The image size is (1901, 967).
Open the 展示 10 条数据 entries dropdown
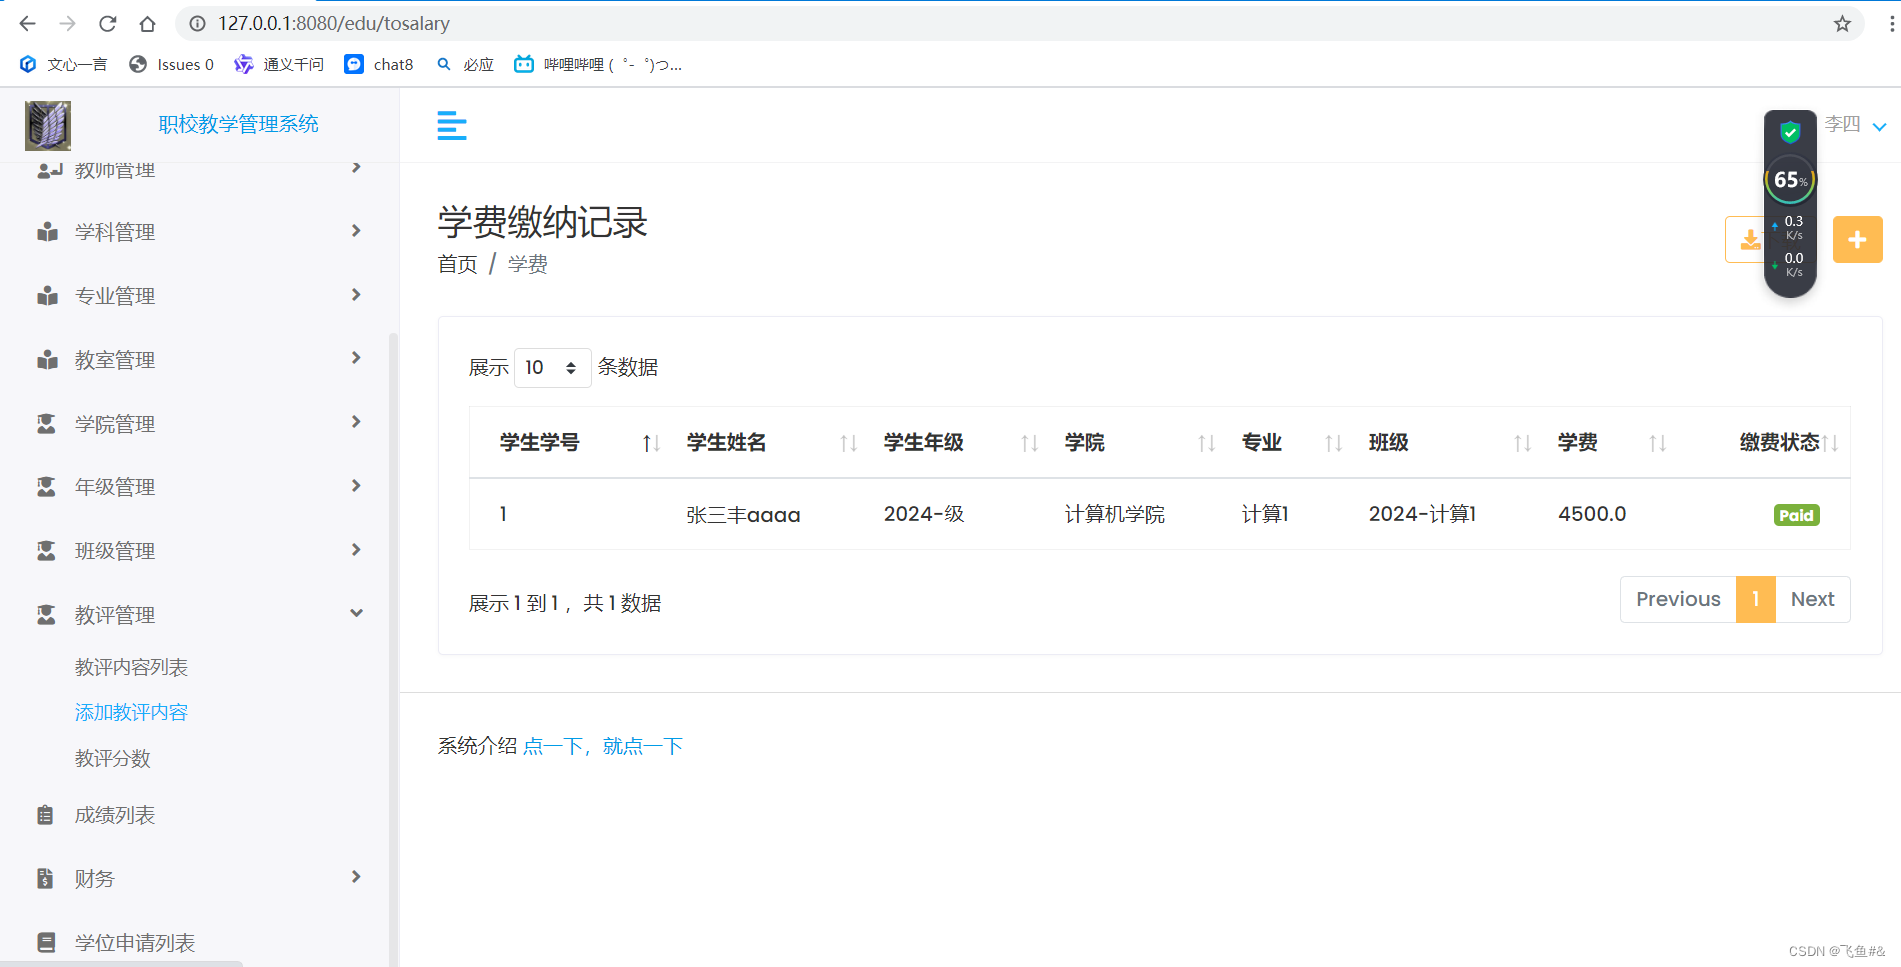pos(551,367)
